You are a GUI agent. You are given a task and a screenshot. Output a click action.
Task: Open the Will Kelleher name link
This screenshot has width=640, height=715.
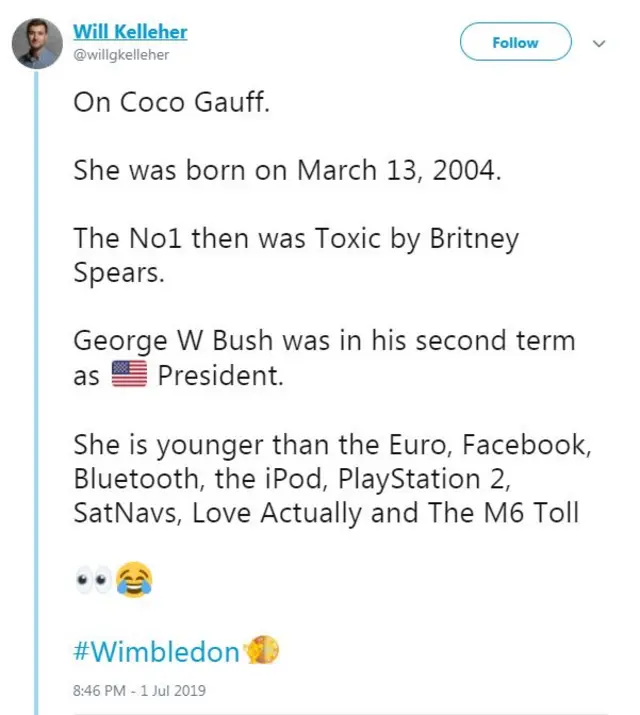[x=130, y=32]
